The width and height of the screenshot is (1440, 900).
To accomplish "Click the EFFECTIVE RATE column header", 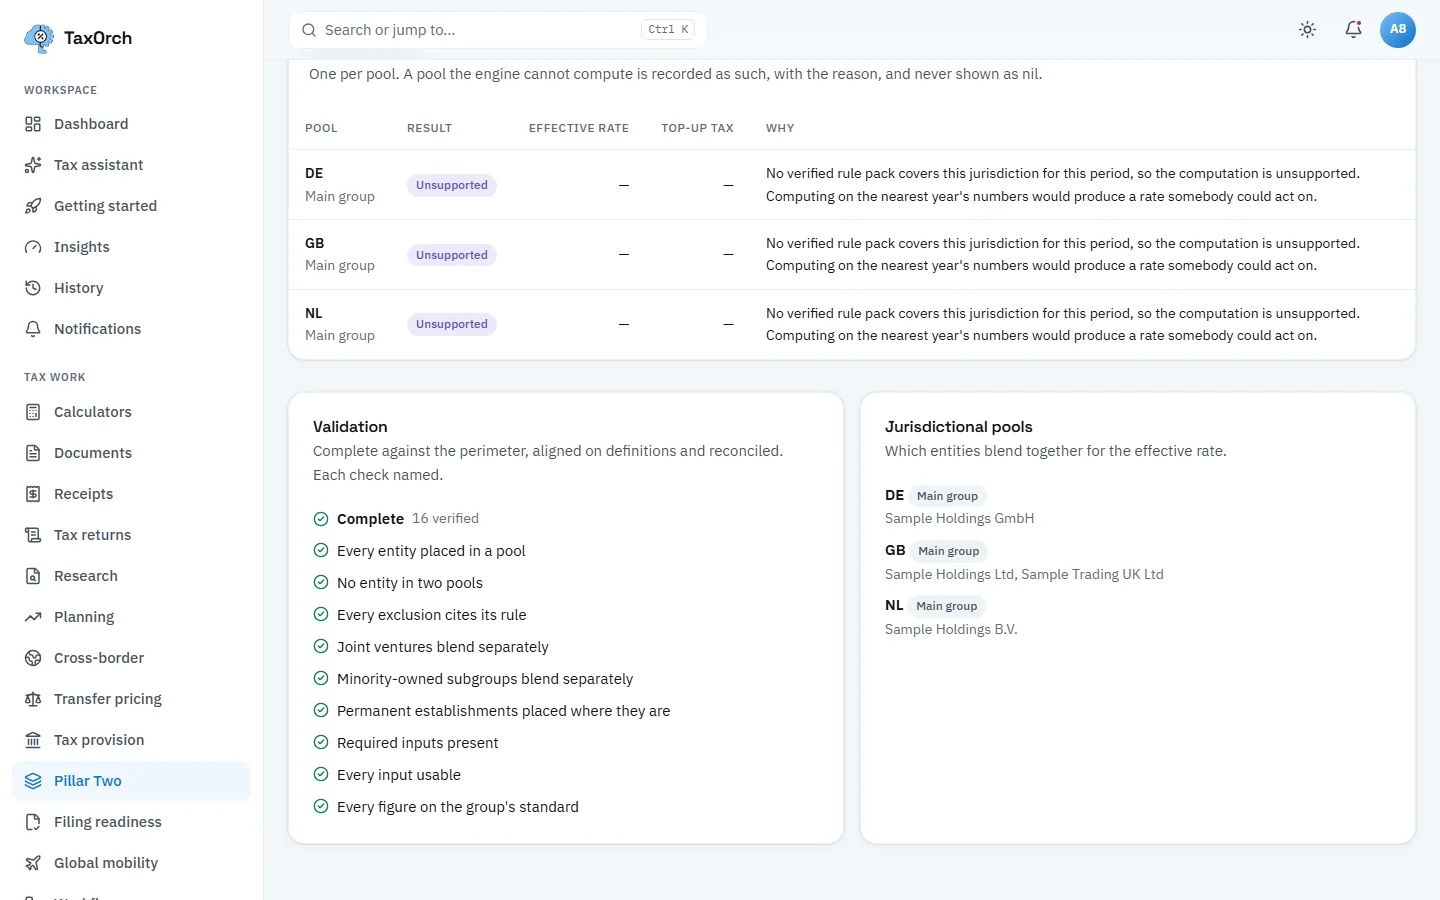I will click(579, 128).
